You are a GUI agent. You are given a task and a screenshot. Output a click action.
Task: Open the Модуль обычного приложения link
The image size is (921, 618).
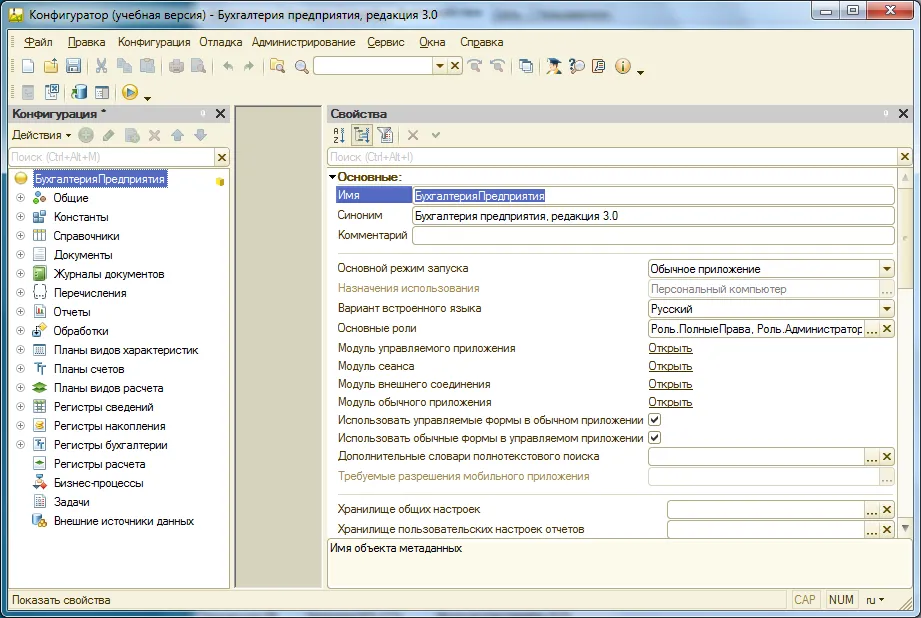point(670,402)
